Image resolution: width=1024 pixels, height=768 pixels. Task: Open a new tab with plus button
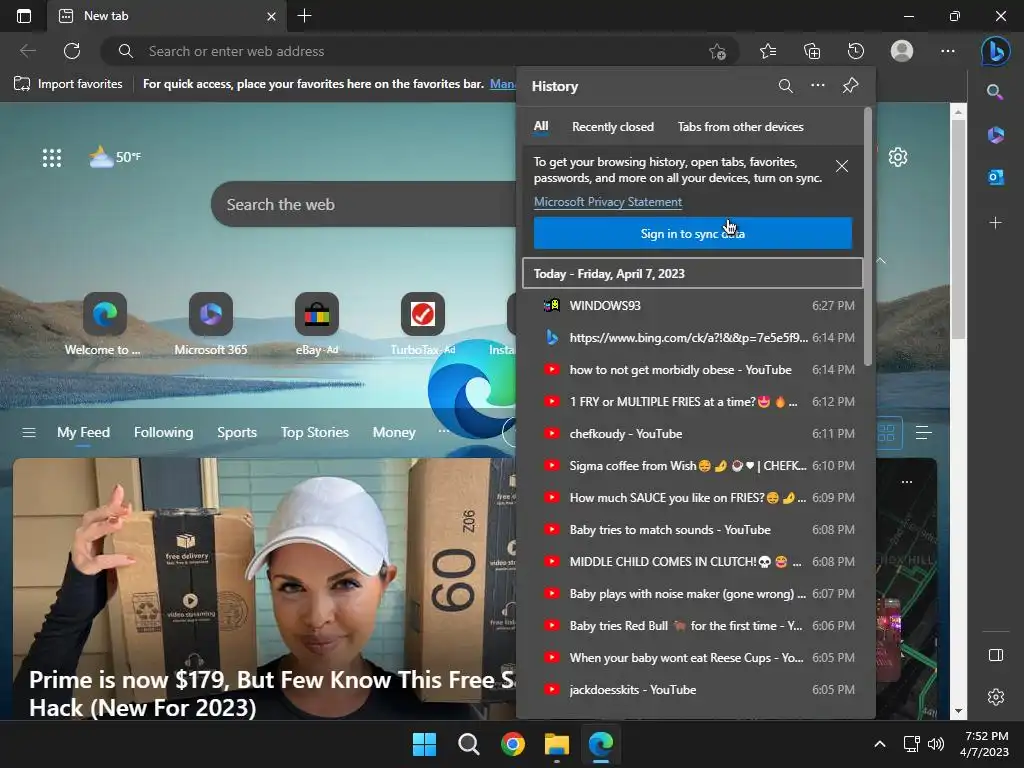pyautogui.click(x=304, y=16)
